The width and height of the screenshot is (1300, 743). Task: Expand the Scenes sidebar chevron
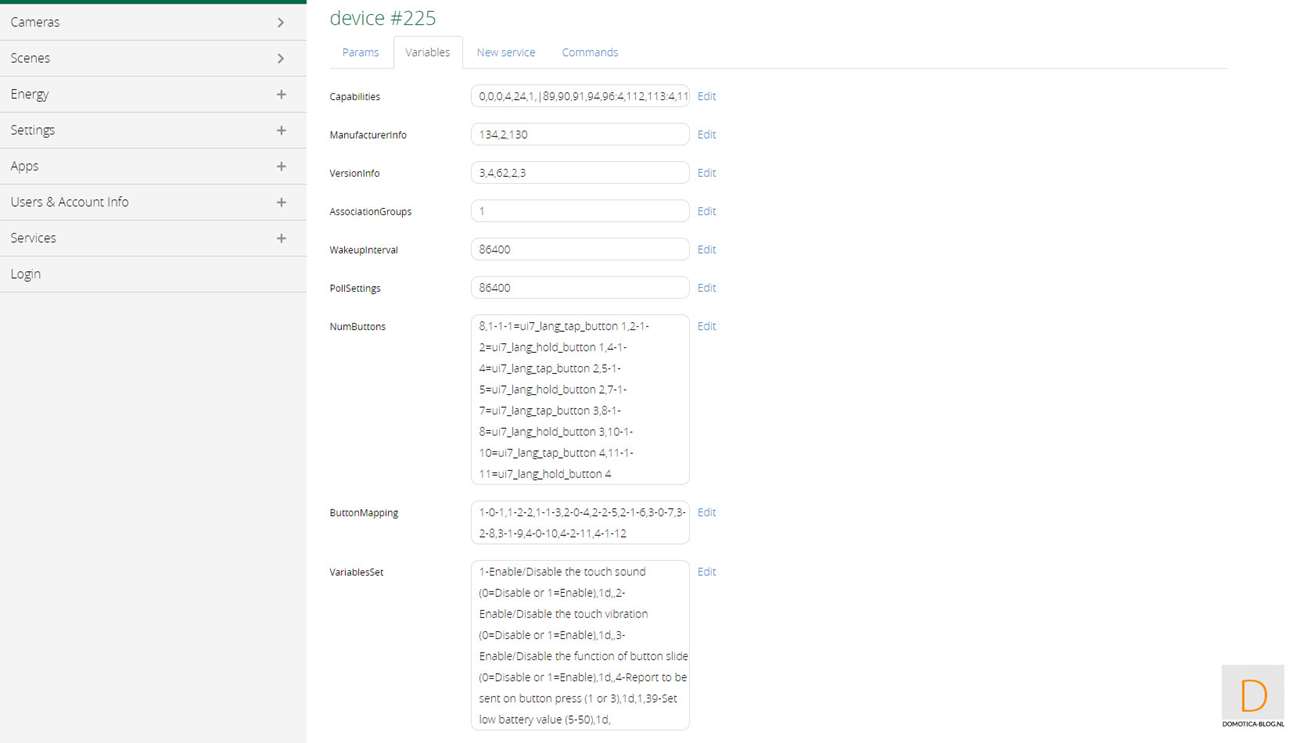pos(280,58)
